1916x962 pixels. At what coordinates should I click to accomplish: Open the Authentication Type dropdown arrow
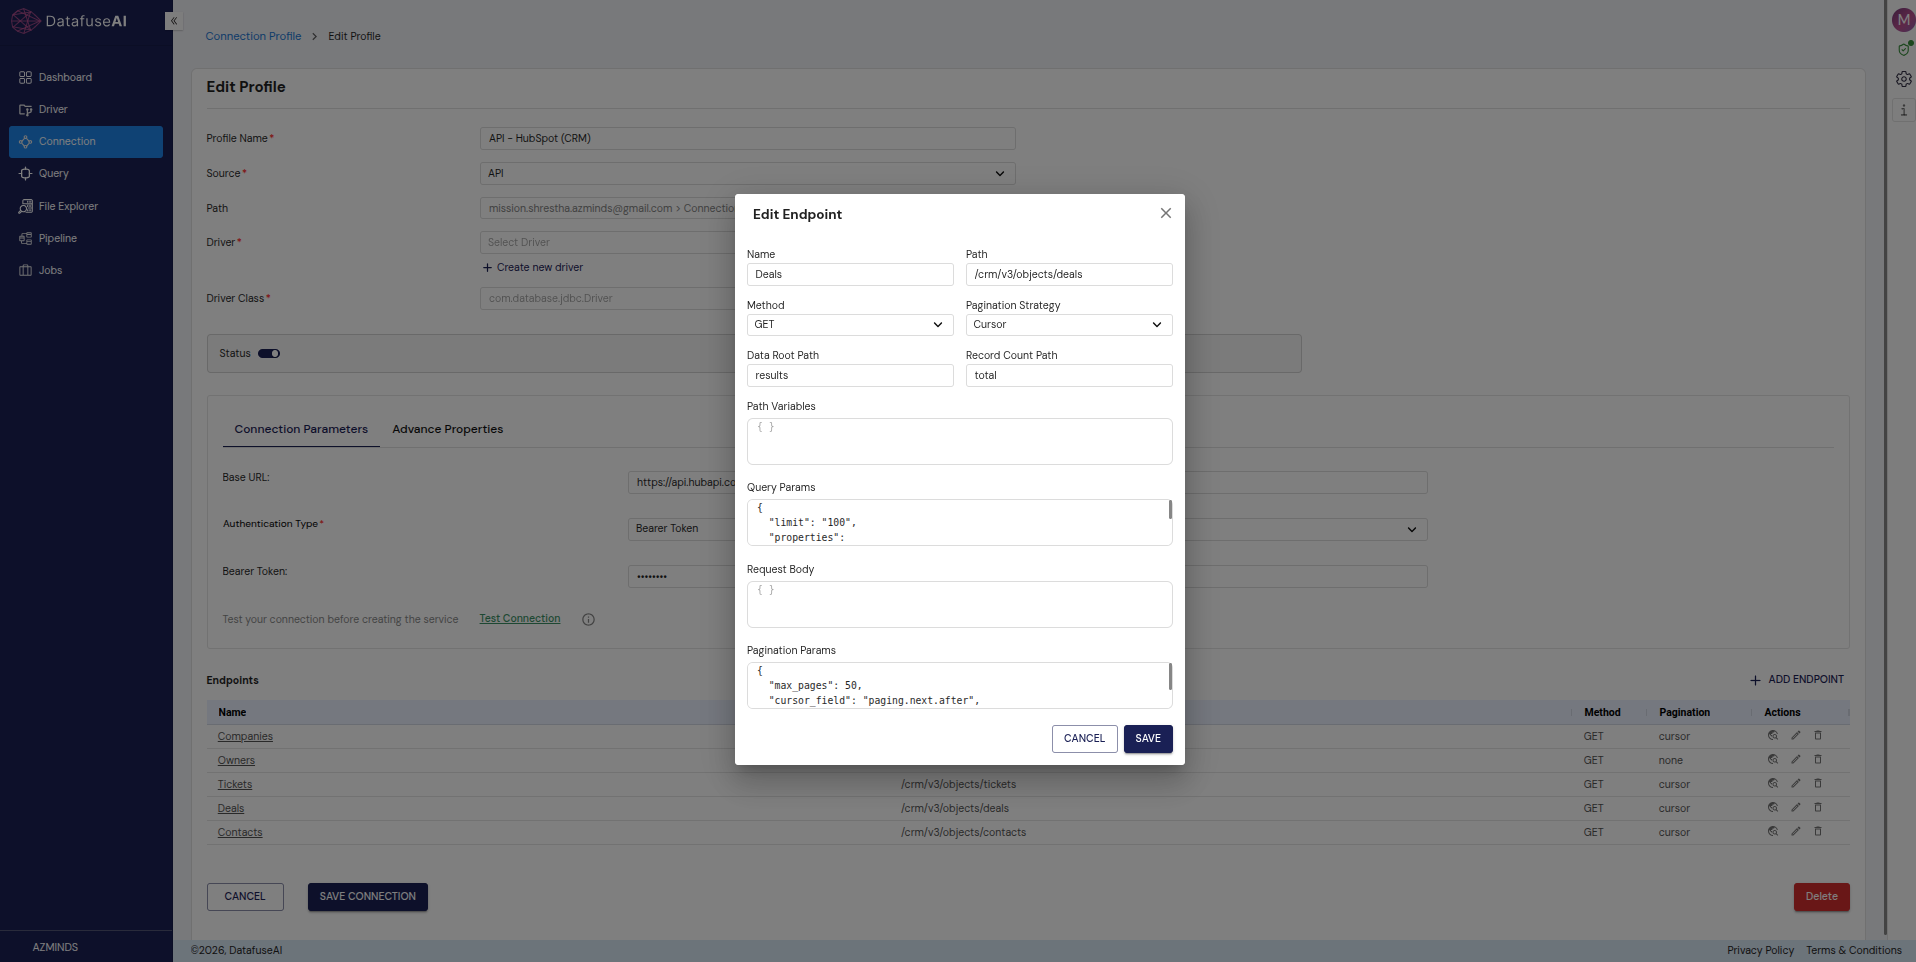tap(1411, 529)
